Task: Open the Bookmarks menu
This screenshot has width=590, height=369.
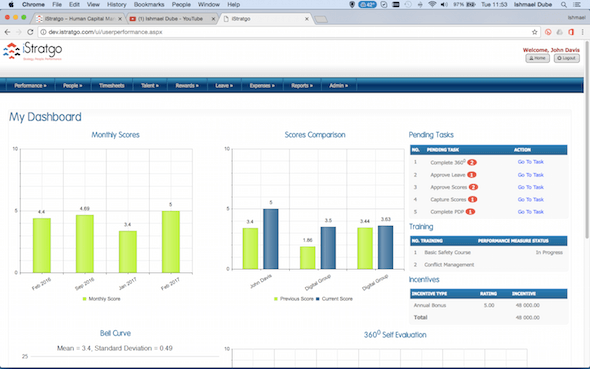Action: point(149,5)
